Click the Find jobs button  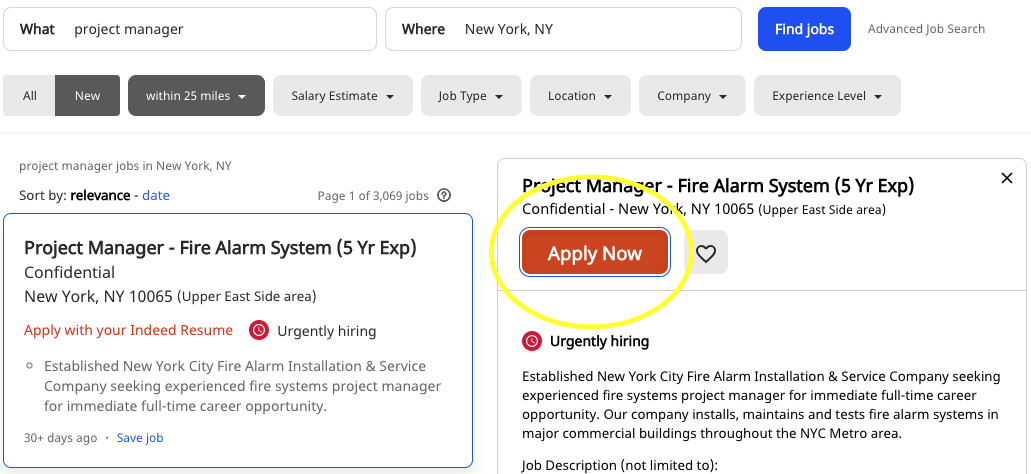click(x=804, y=29)
